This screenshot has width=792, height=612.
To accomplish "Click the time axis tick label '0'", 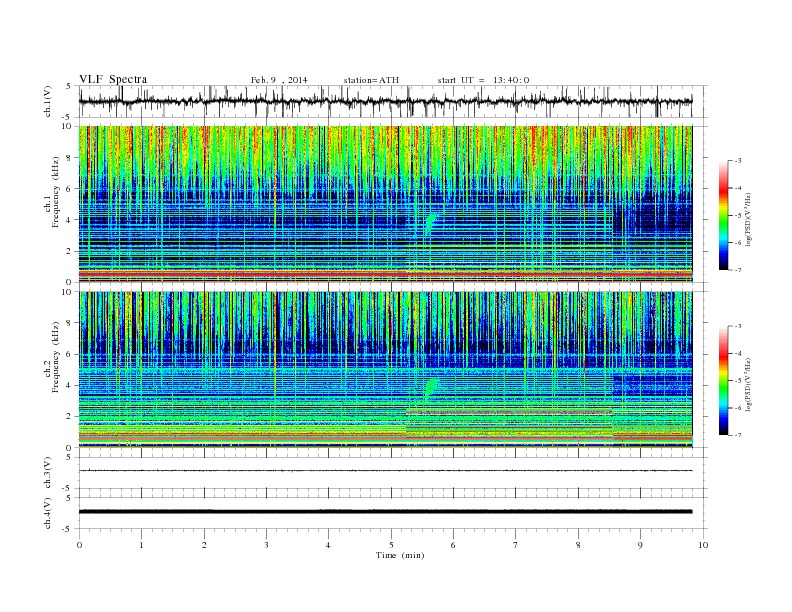I will tap(79, 545).
